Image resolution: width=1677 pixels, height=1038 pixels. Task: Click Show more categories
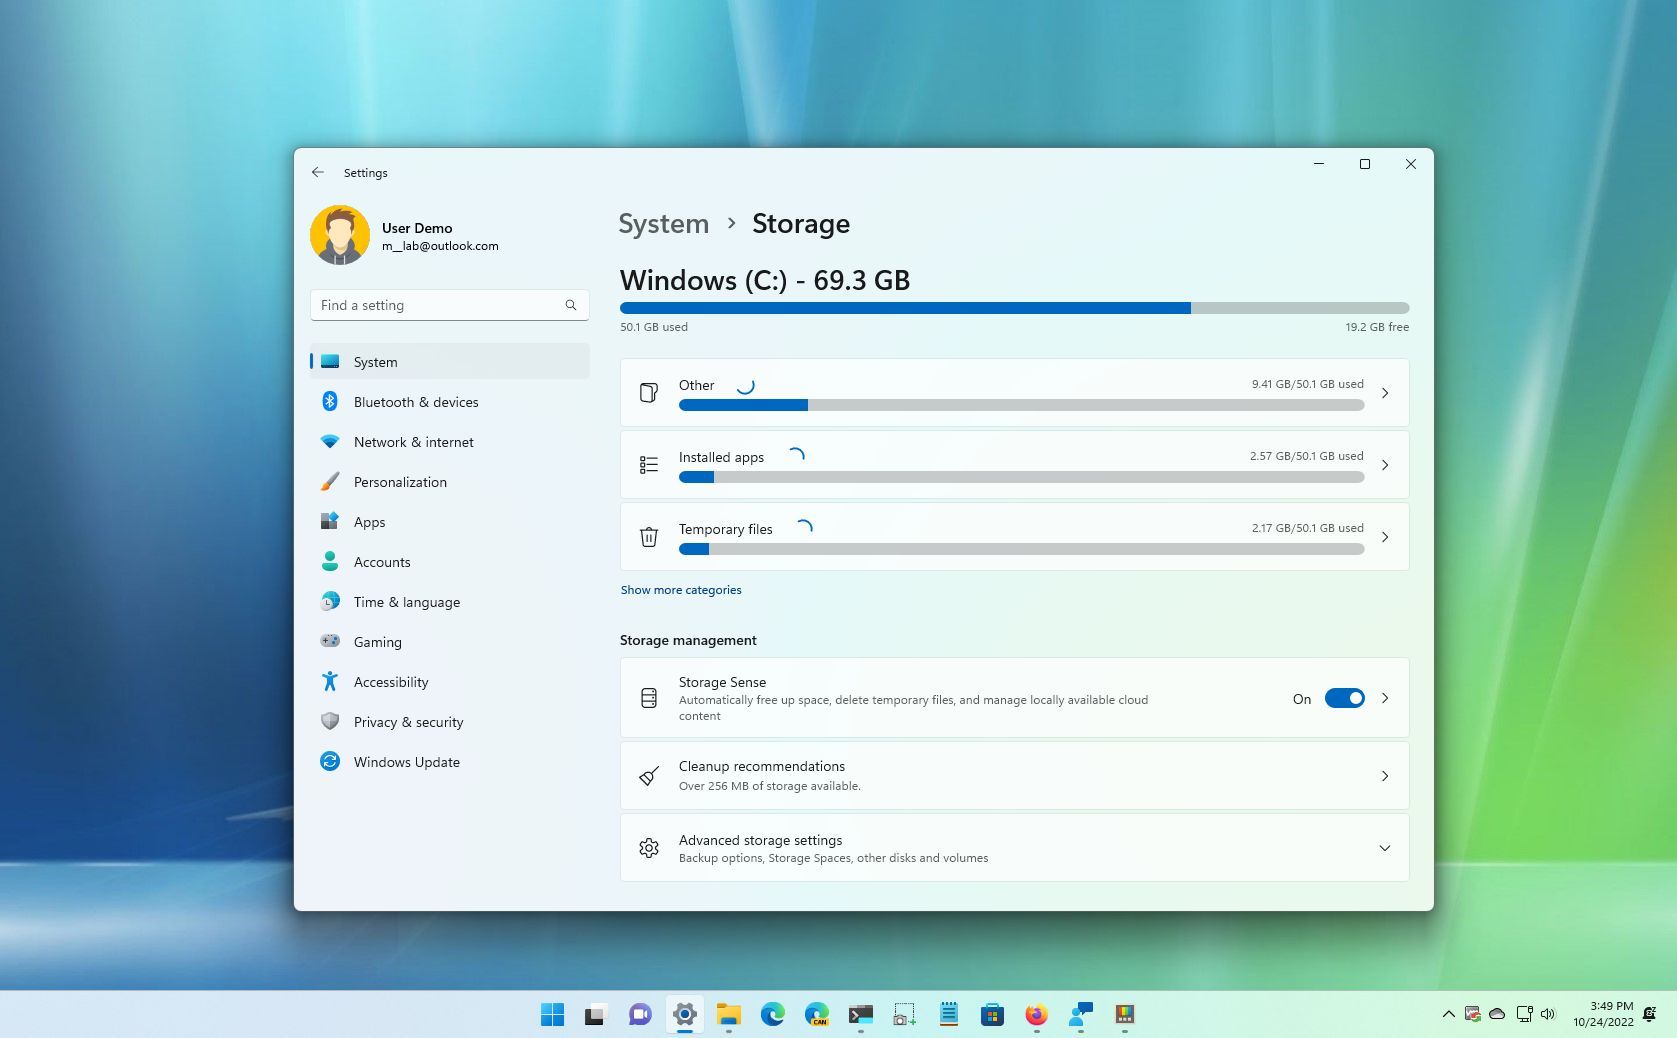(x=680, y=589)
